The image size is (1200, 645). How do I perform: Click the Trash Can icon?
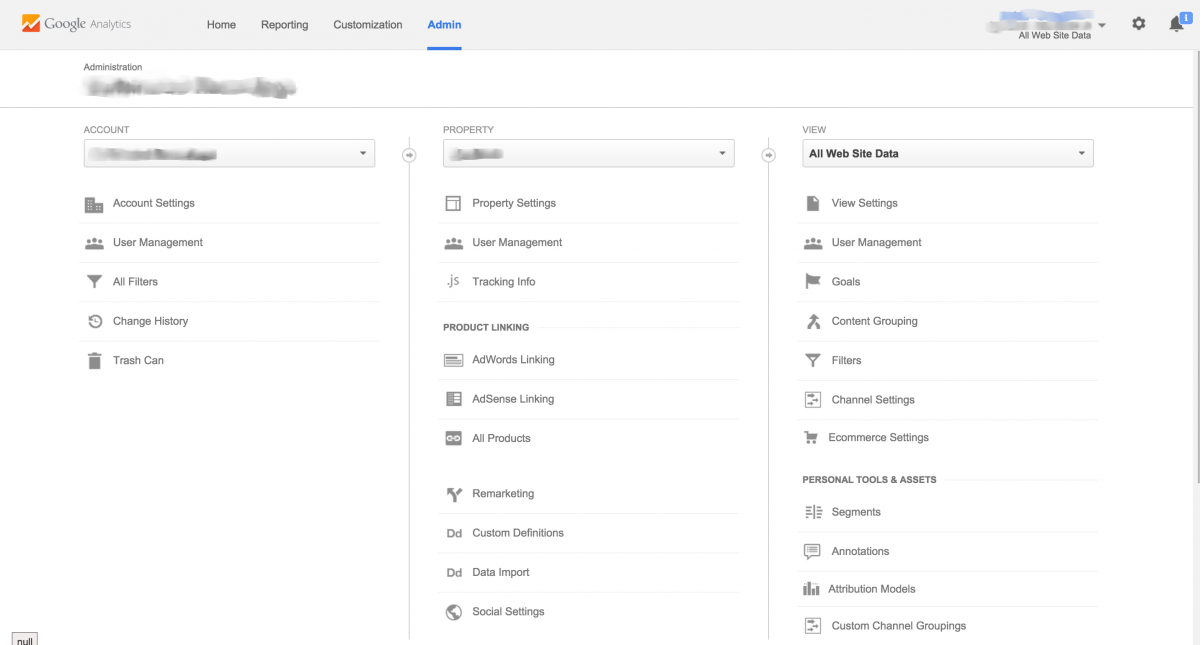[x=94, y=361]
